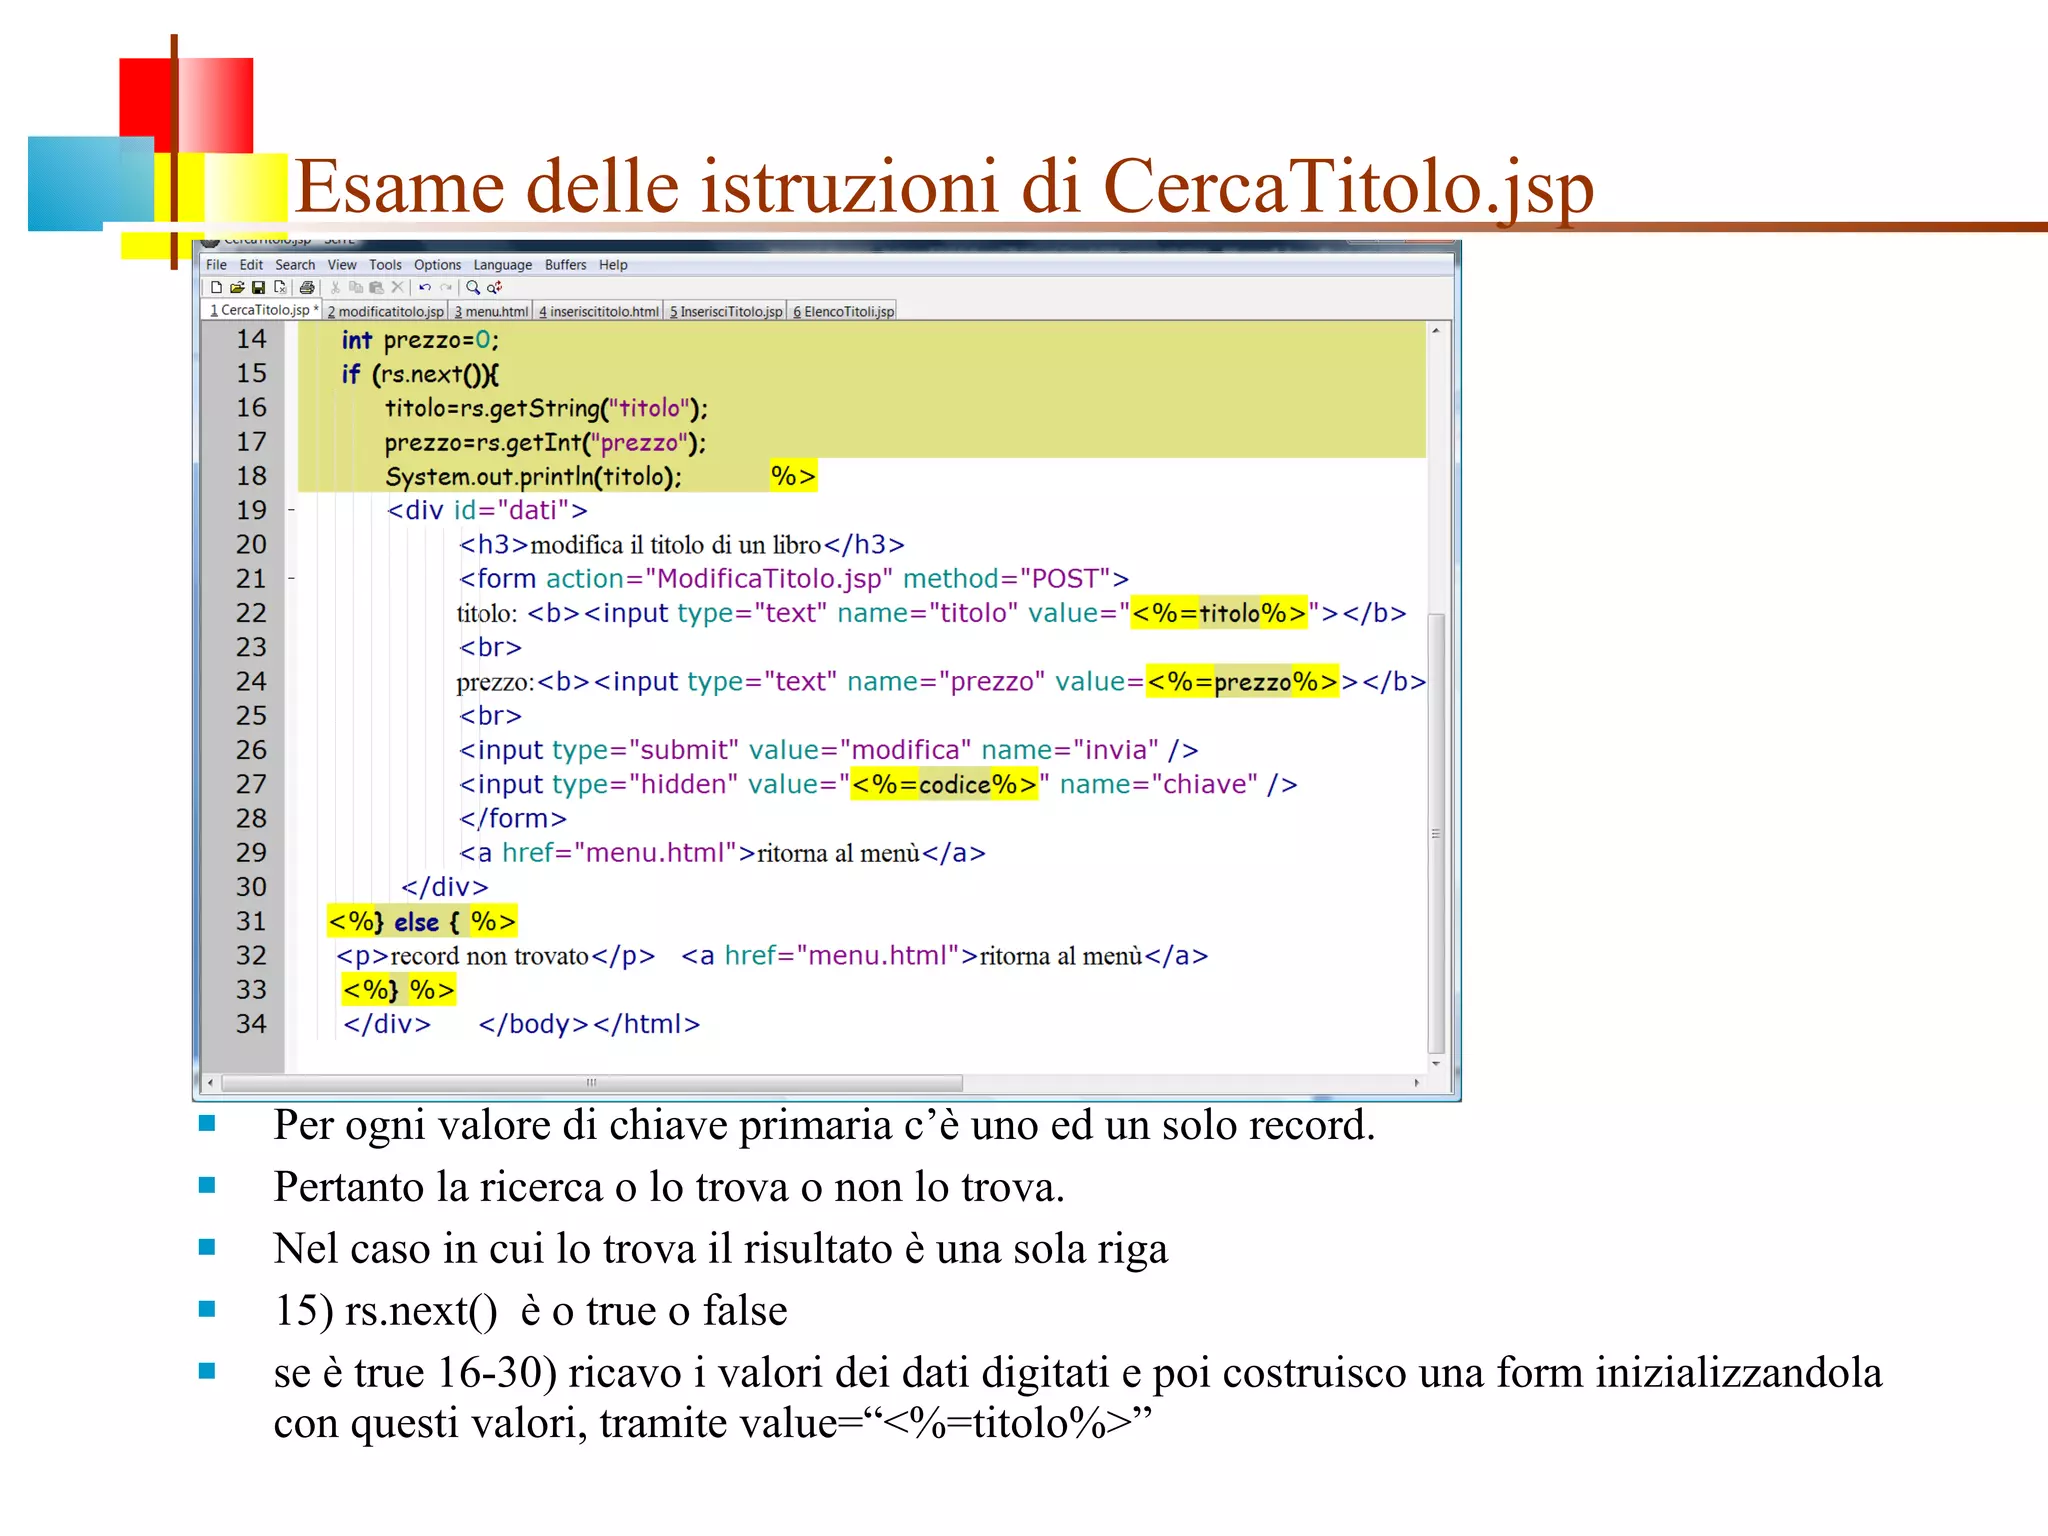Click the highlighted '<%=prezzo%>' expression
2048x1536 pixels.
[1242, 682]
